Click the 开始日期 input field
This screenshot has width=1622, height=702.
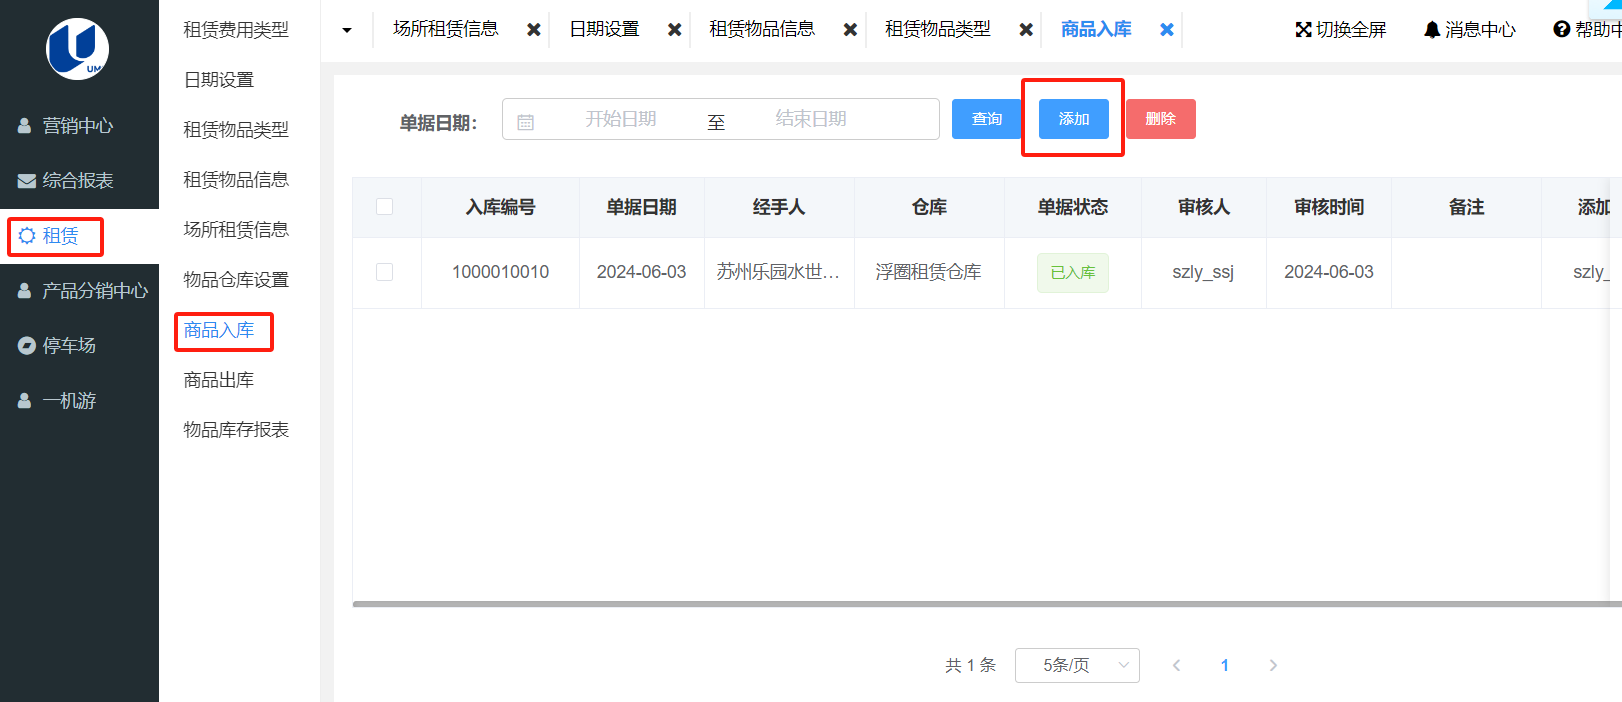click(x=621, y=119)
